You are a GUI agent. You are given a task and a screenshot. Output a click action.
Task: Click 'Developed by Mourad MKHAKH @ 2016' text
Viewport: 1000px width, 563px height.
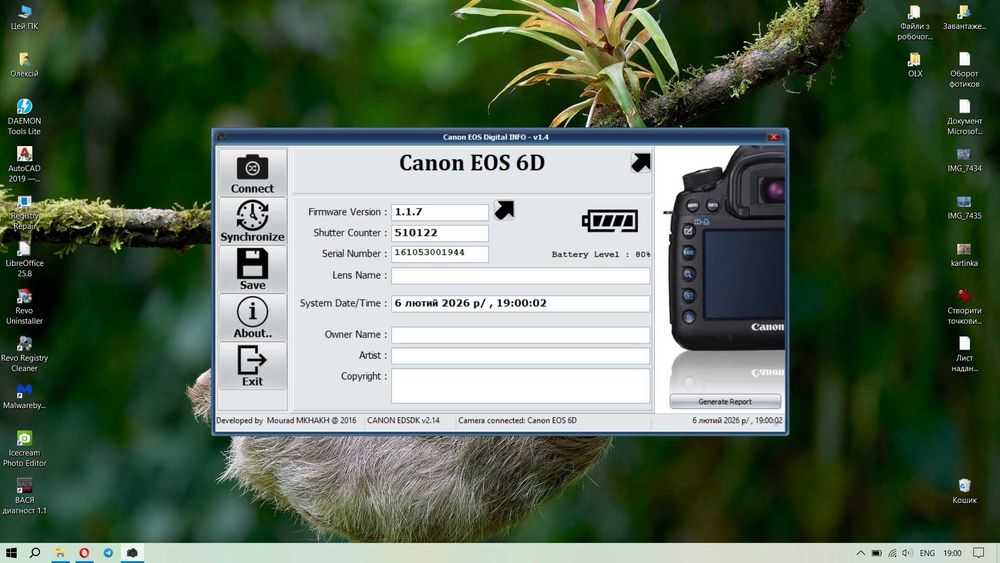(x=286, y=421)
